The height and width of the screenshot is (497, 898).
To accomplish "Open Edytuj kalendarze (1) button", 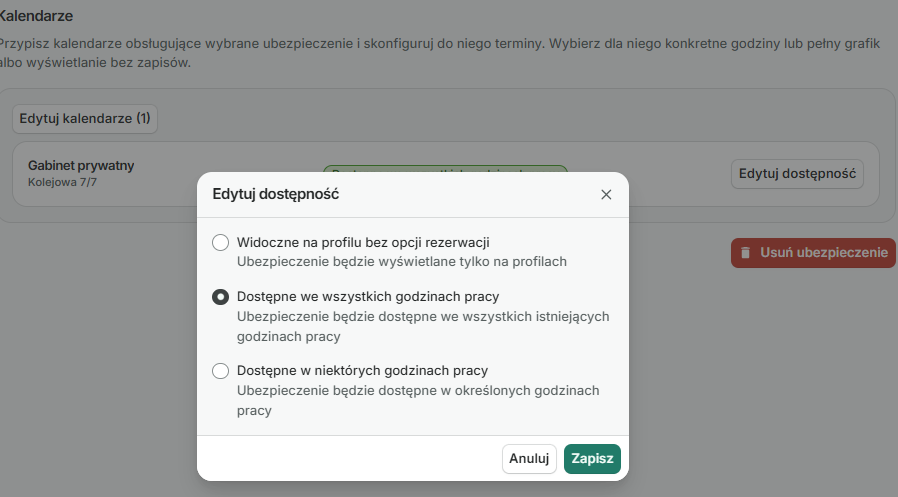I will pyautogui.click(x=85, y=119).
